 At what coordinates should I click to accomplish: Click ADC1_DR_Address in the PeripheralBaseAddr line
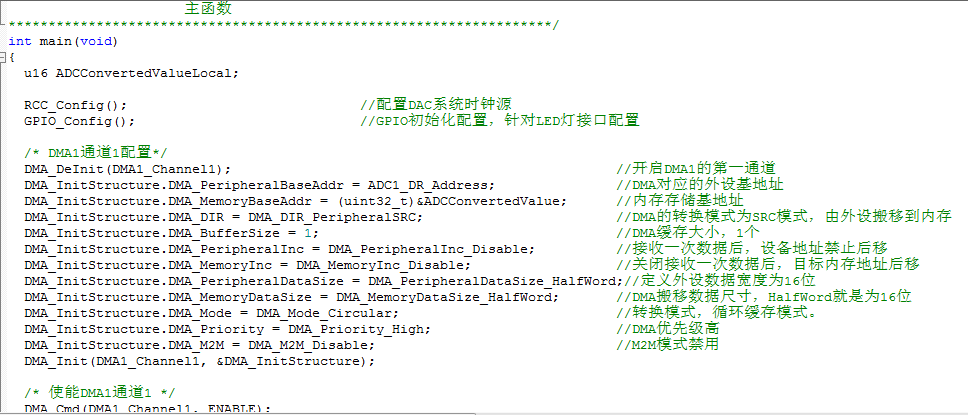427,185
